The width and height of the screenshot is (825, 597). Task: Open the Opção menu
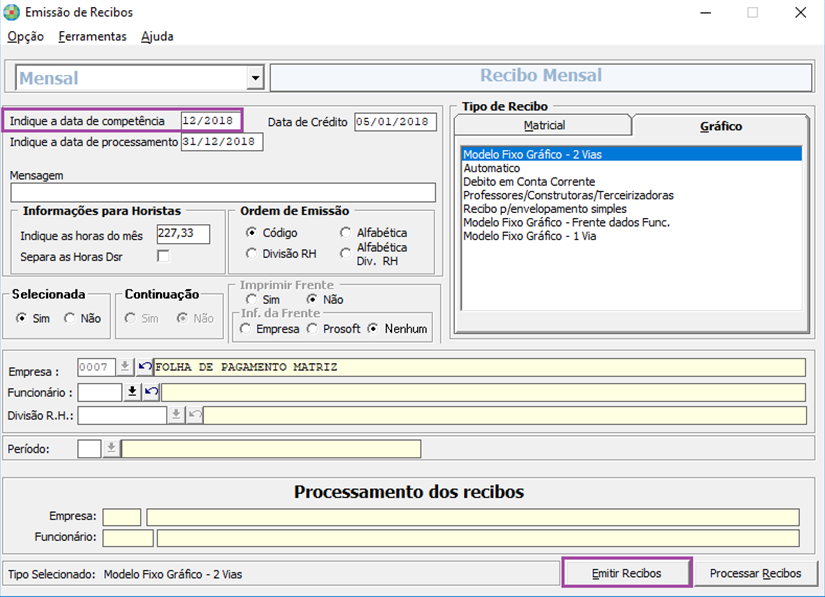[x=25, y=36]
